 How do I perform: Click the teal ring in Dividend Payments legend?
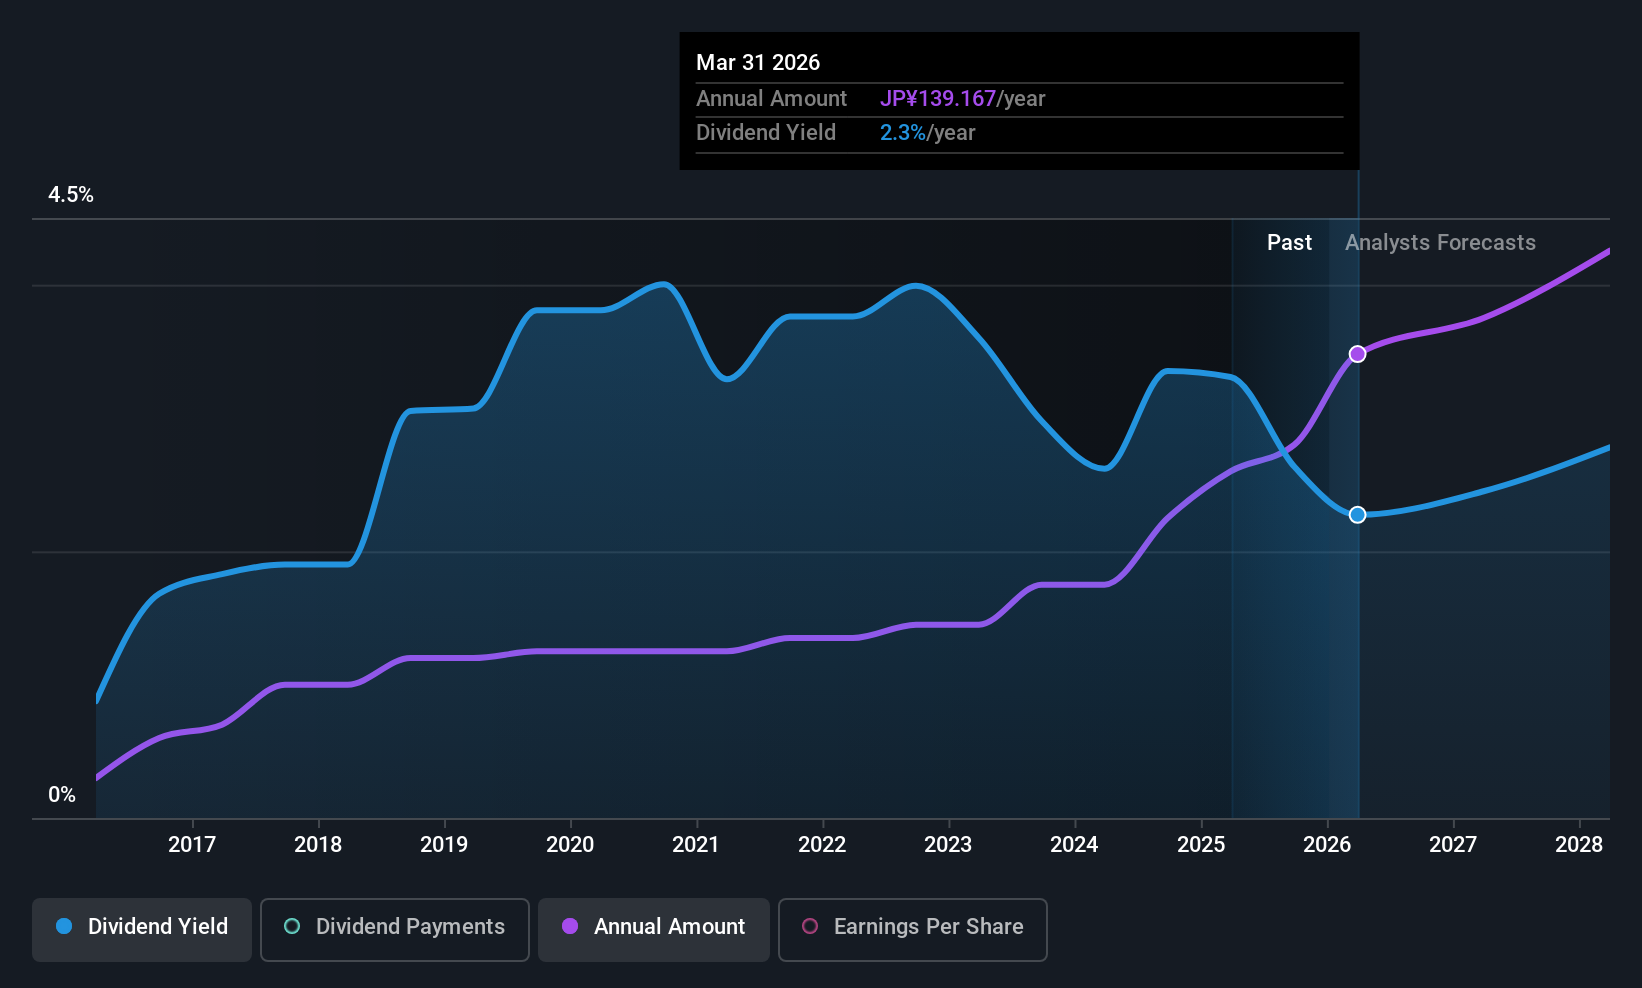click(292, 926)
